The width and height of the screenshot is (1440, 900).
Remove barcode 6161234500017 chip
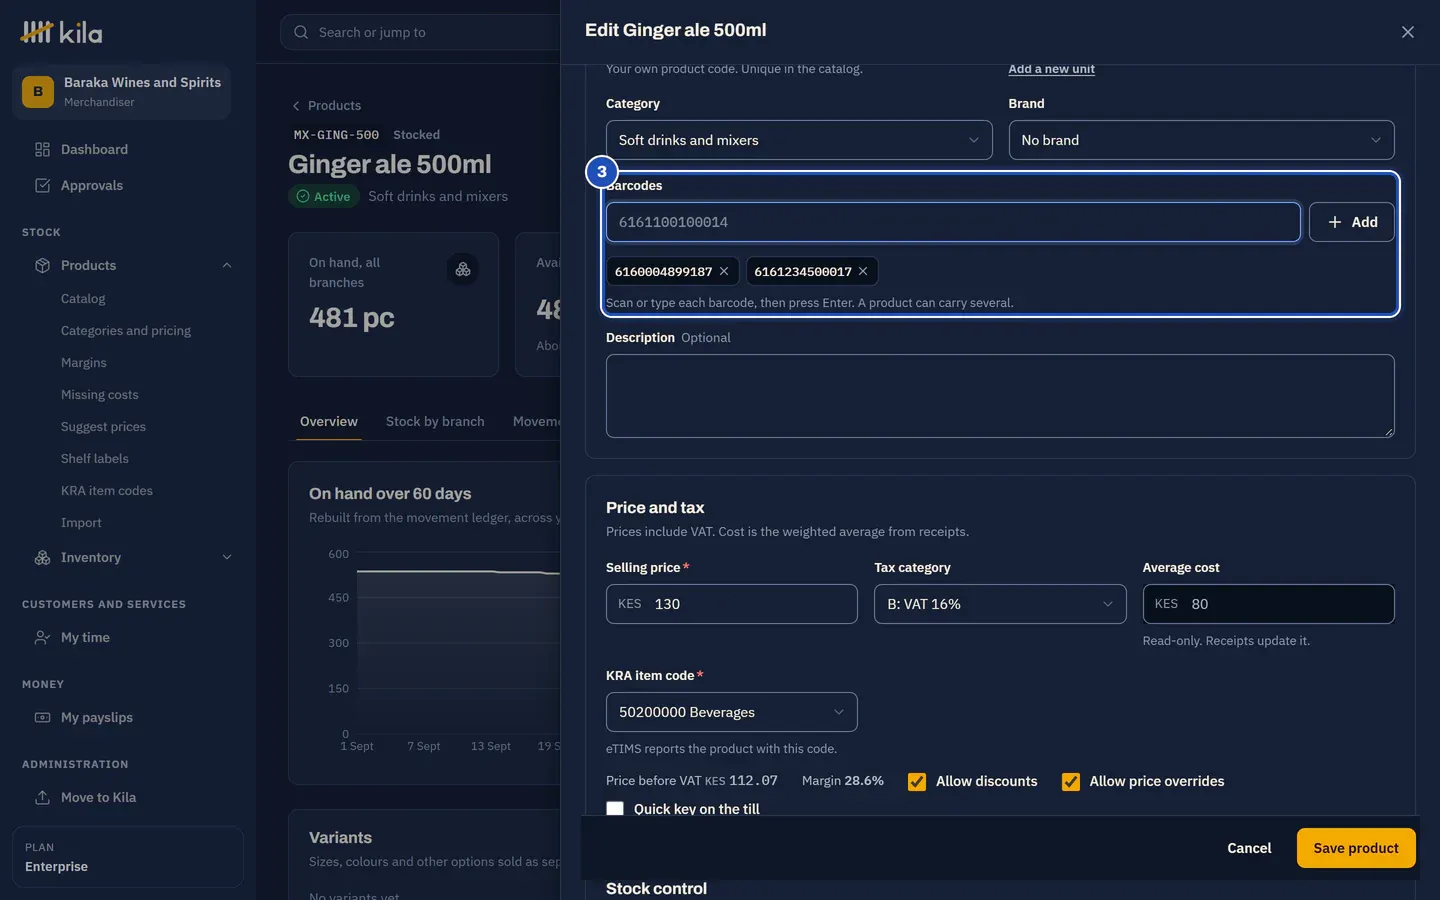[863, 271]
